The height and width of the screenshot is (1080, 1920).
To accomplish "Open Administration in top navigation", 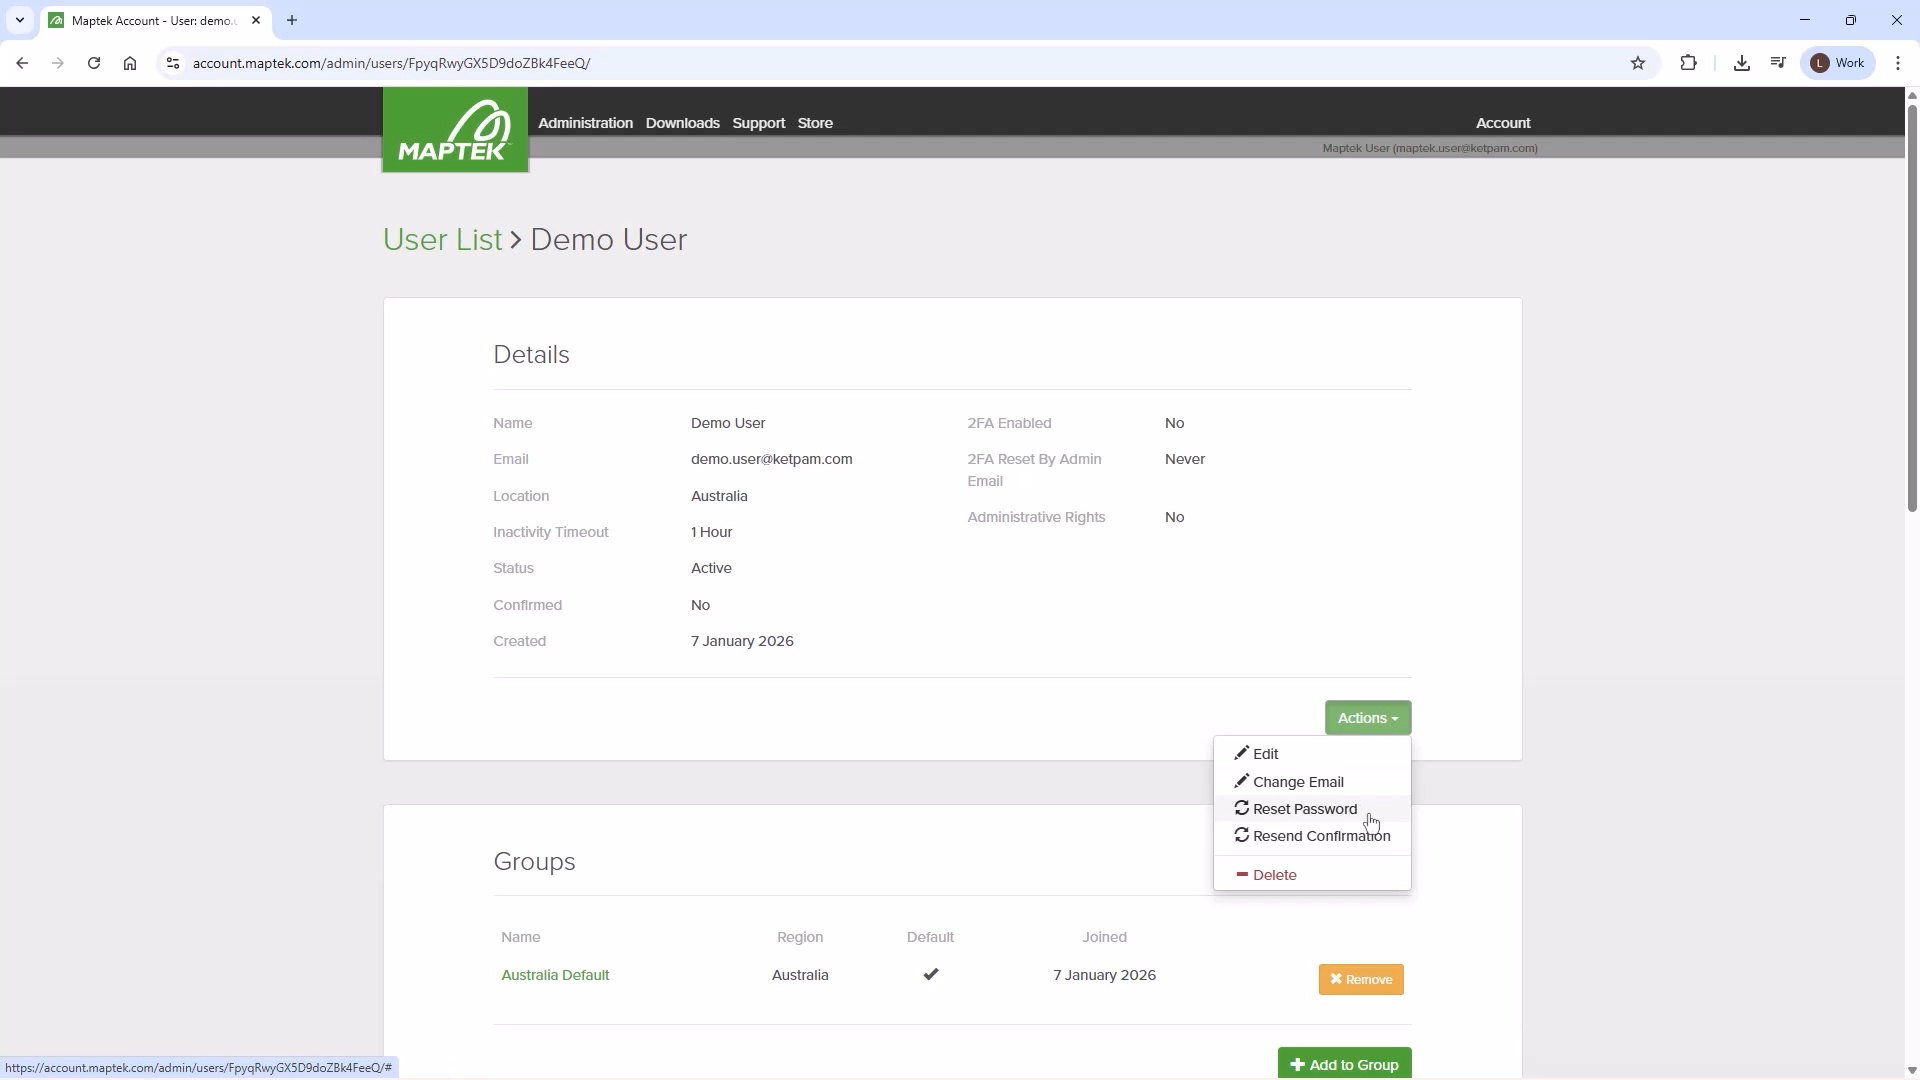I will (585, 123).
